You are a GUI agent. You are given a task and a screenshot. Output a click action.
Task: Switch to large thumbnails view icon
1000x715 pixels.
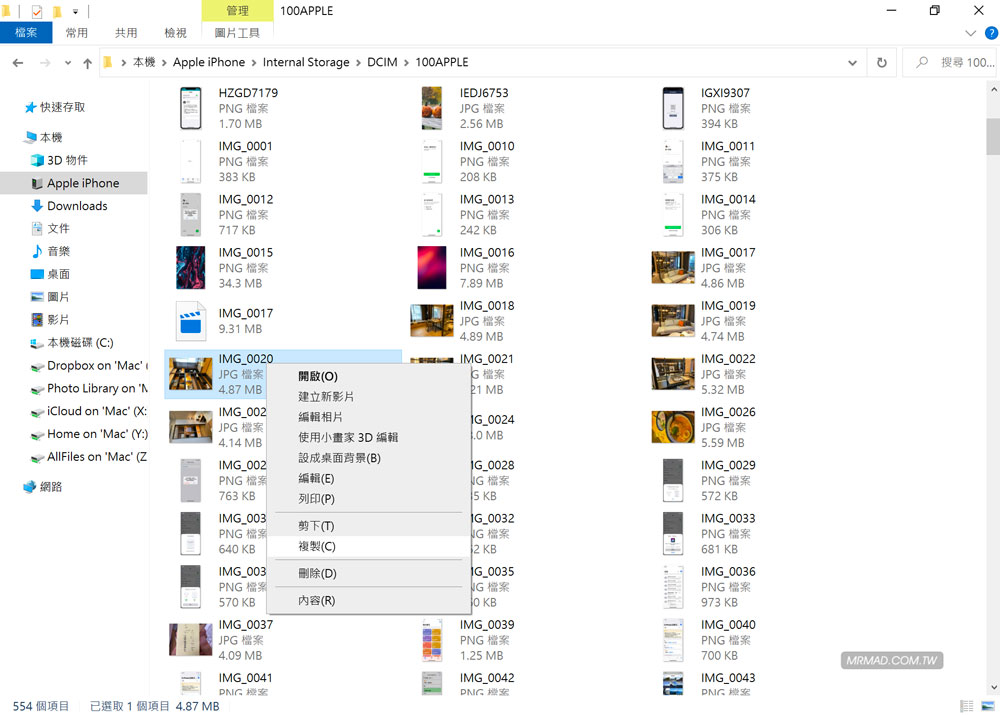pyautogui.click(x=988, y=706)
